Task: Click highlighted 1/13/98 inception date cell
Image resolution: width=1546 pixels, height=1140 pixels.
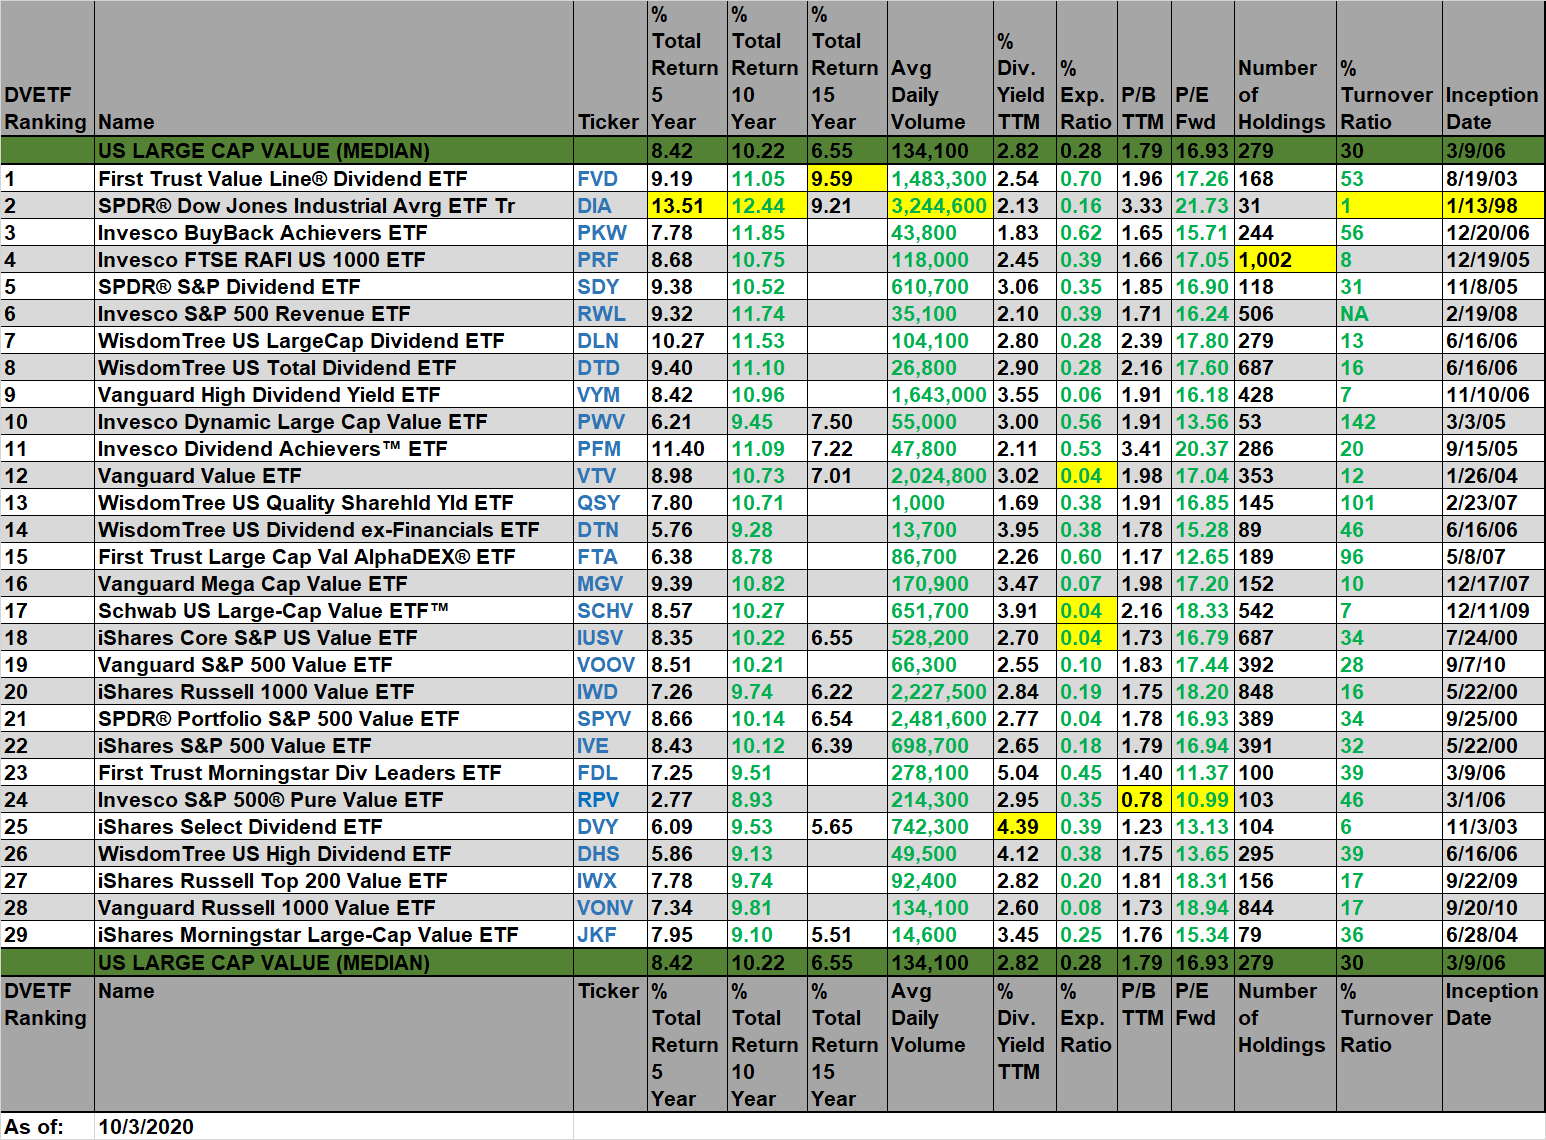Action: tap(1493, 206)
